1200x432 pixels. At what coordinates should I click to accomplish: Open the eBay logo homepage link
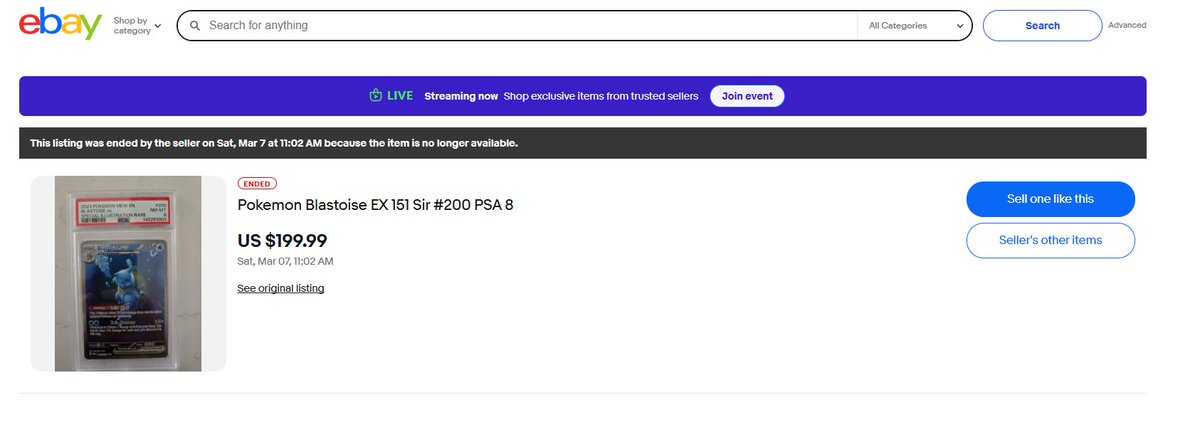click(60, 24)
